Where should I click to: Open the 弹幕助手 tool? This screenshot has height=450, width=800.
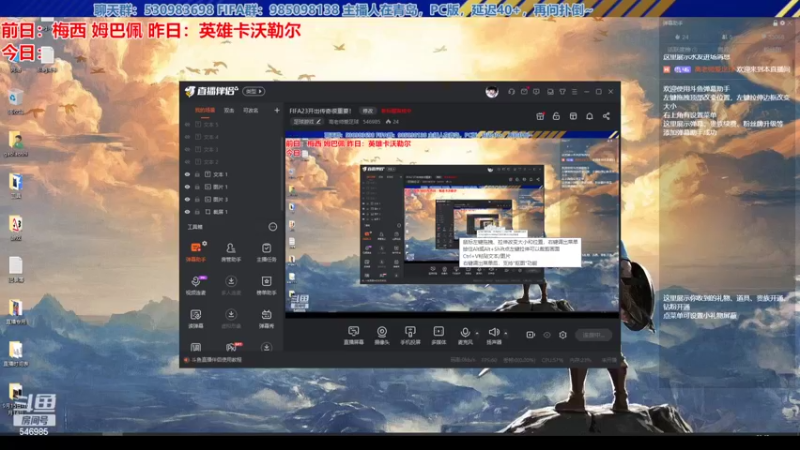[195, 252]
